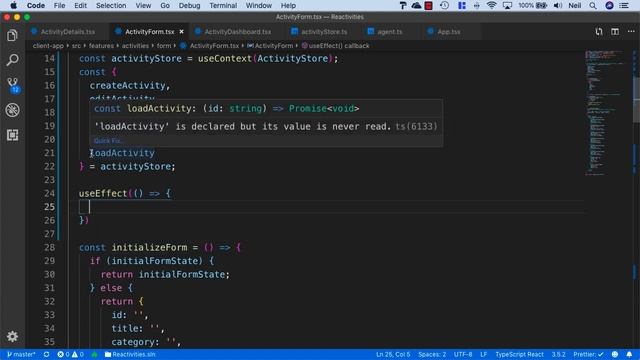640x360 pixels.
Task: Click the Quick Fix link in hover popup
Action: tap(109, 141)
